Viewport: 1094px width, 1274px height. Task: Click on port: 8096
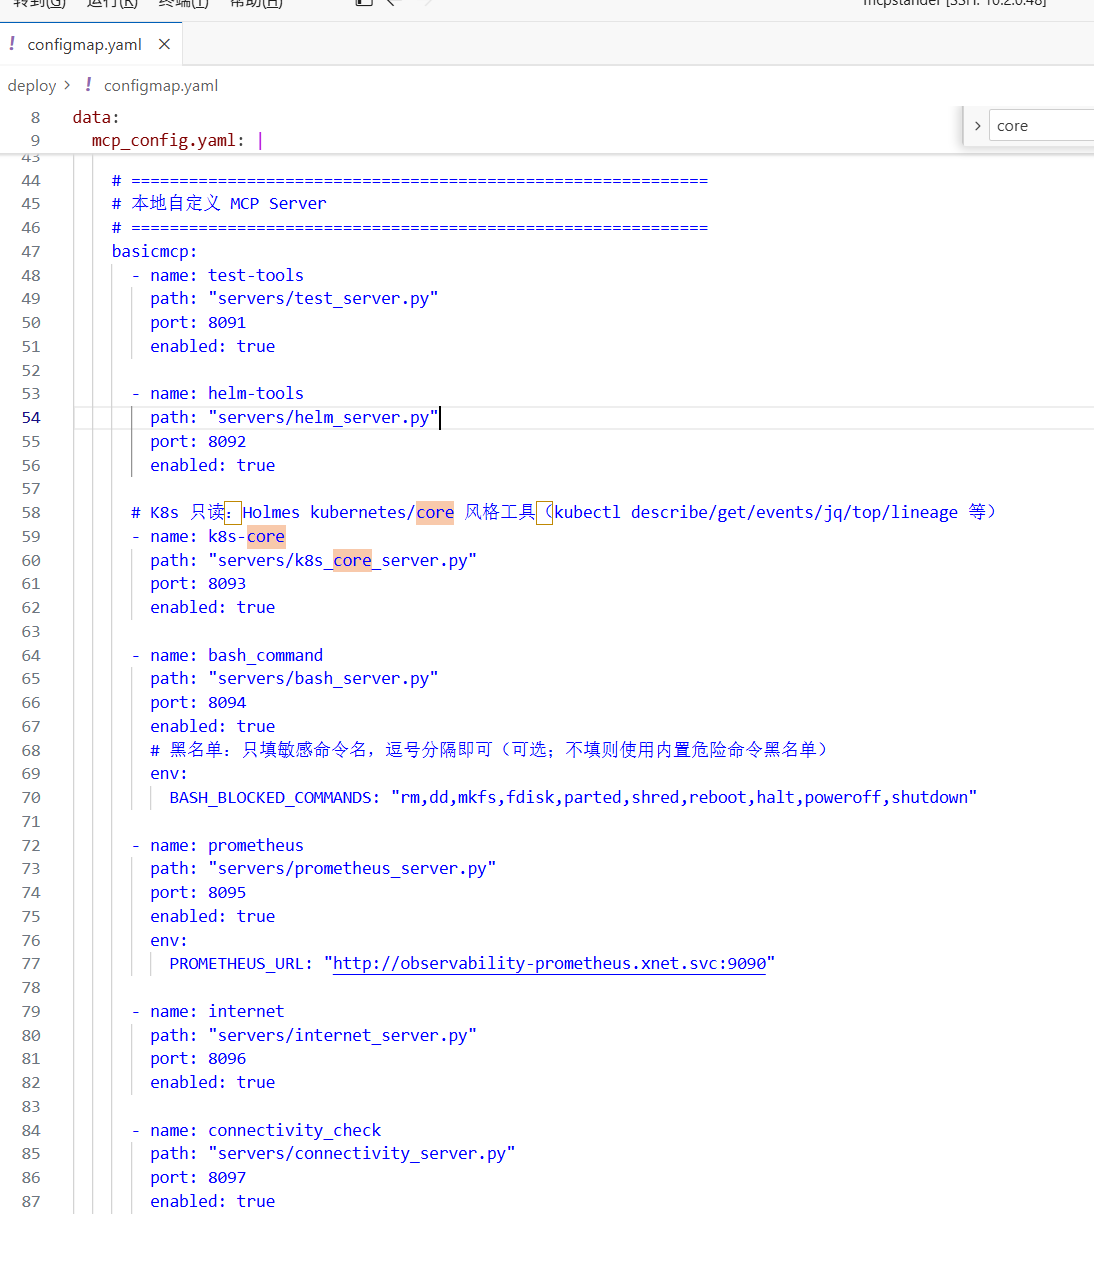coord(198,1058)
